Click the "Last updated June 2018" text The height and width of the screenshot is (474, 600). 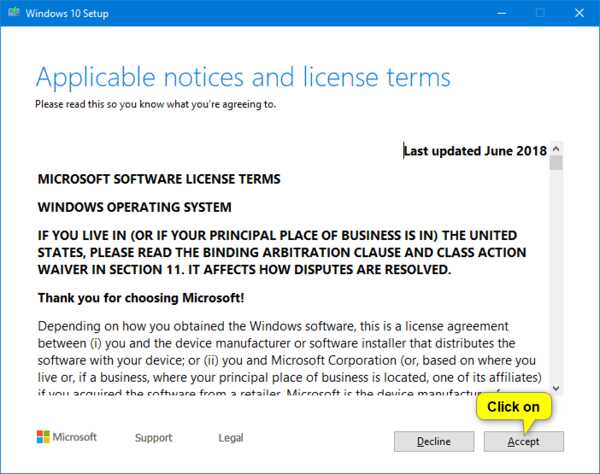pyautogui.click(x=475, y=151)
